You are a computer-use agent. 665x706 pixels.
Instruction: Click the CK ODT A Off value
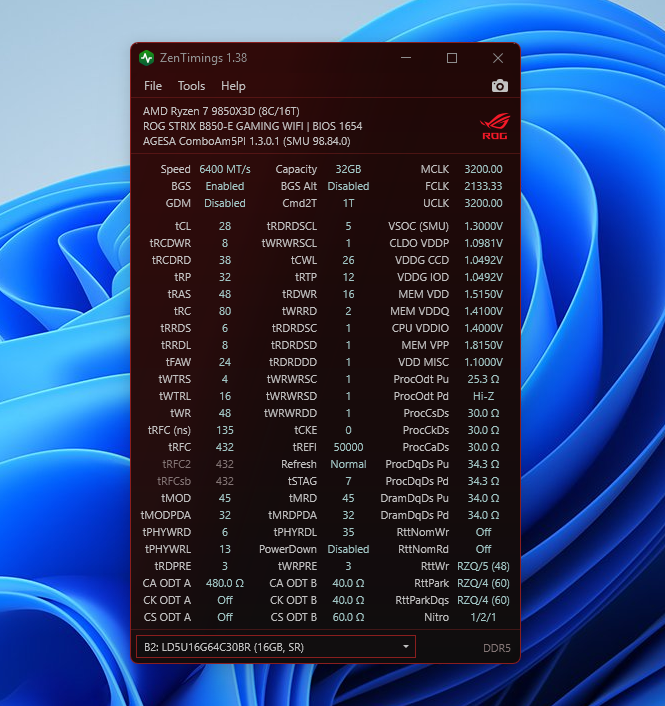(225, 600)
